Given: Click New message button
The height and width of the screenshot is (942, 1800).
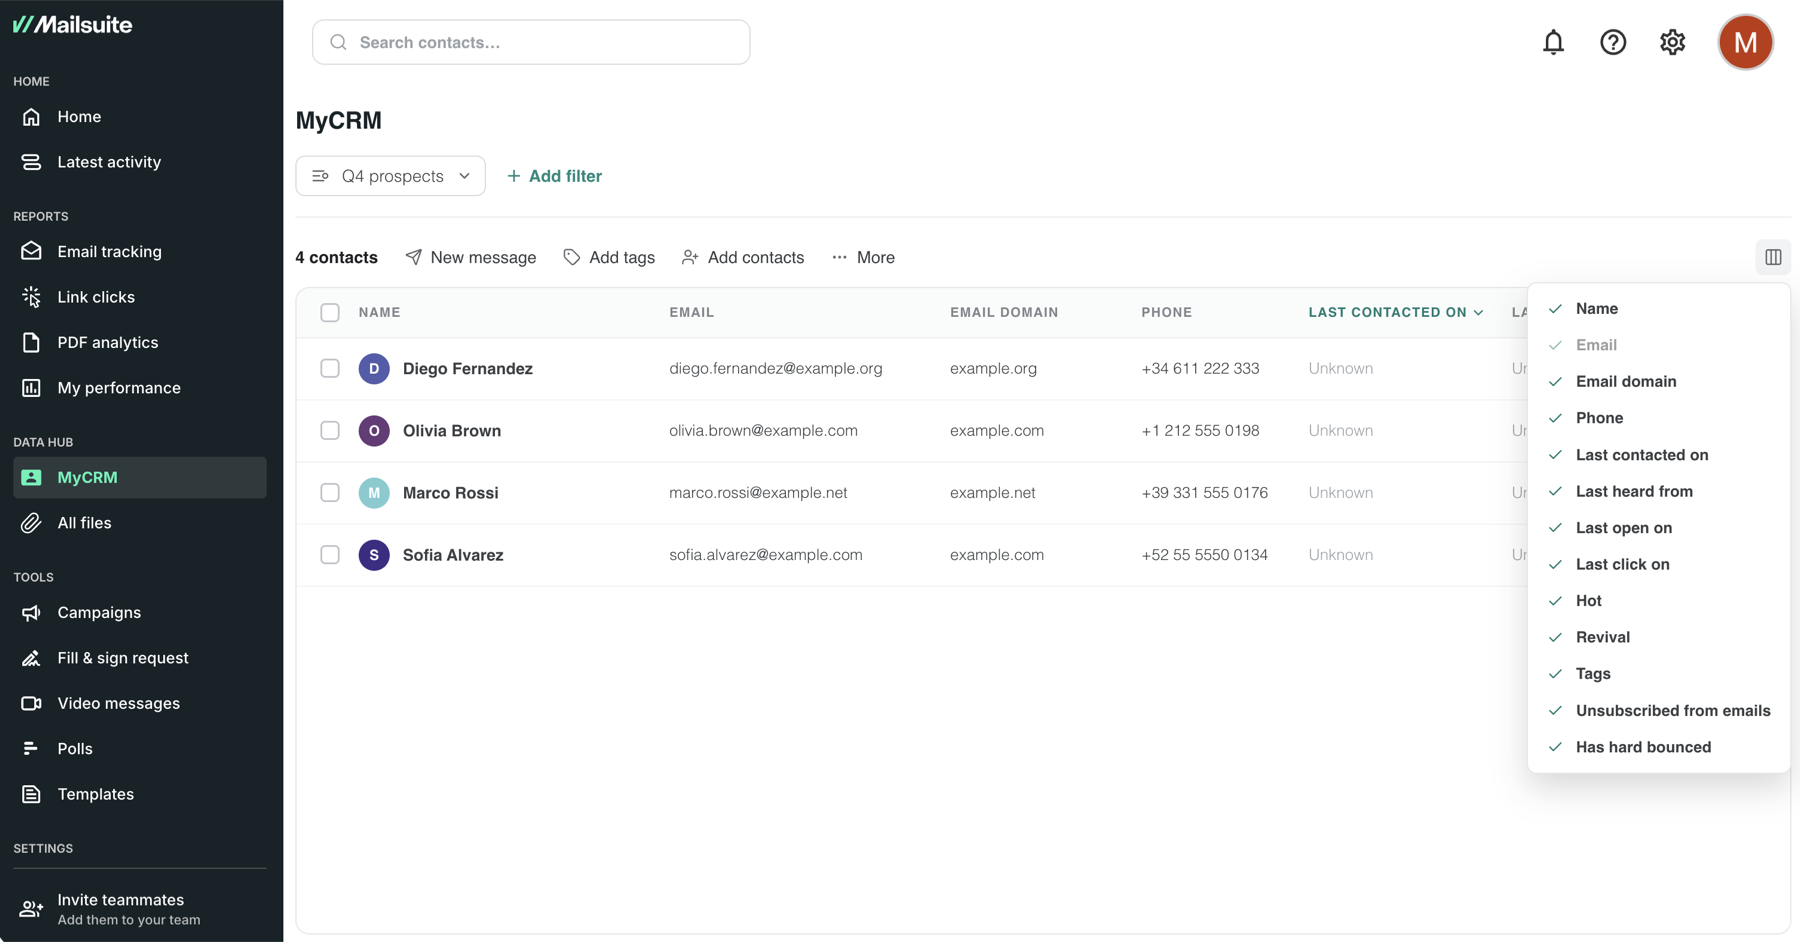Looking at the screenshot, I should [x=471, y=257].
